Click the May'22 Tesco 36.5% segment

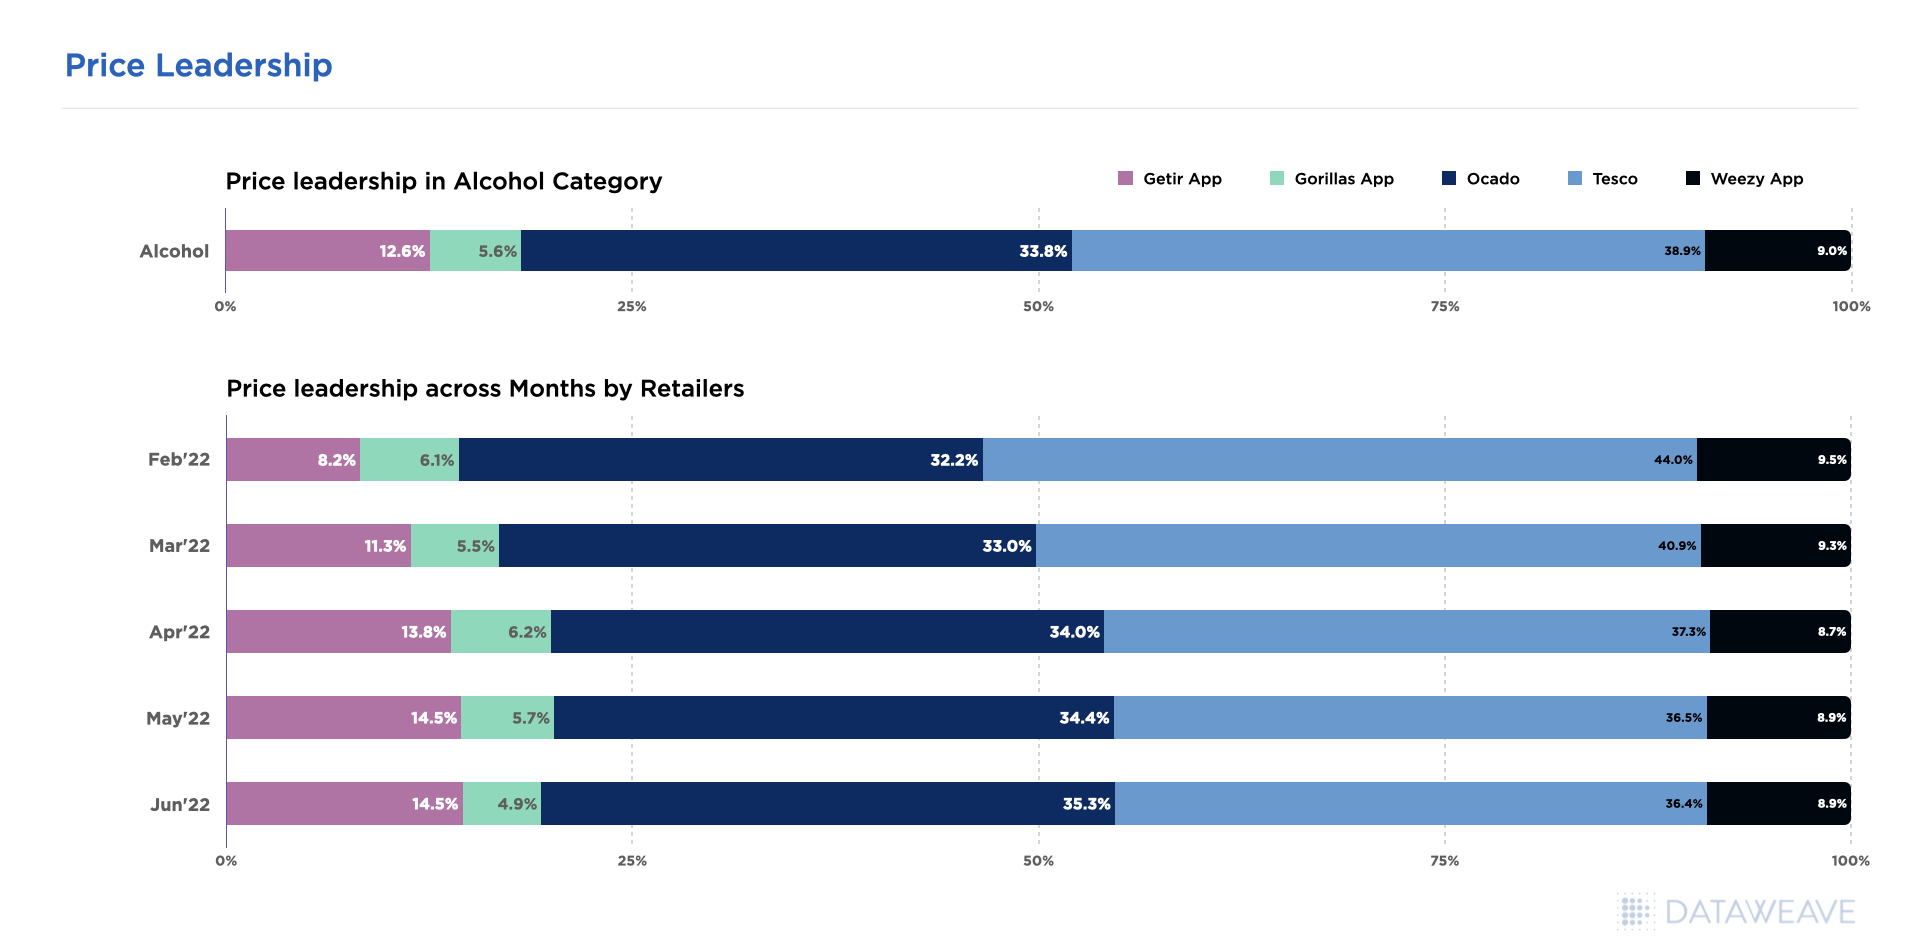pos(1410,718)
